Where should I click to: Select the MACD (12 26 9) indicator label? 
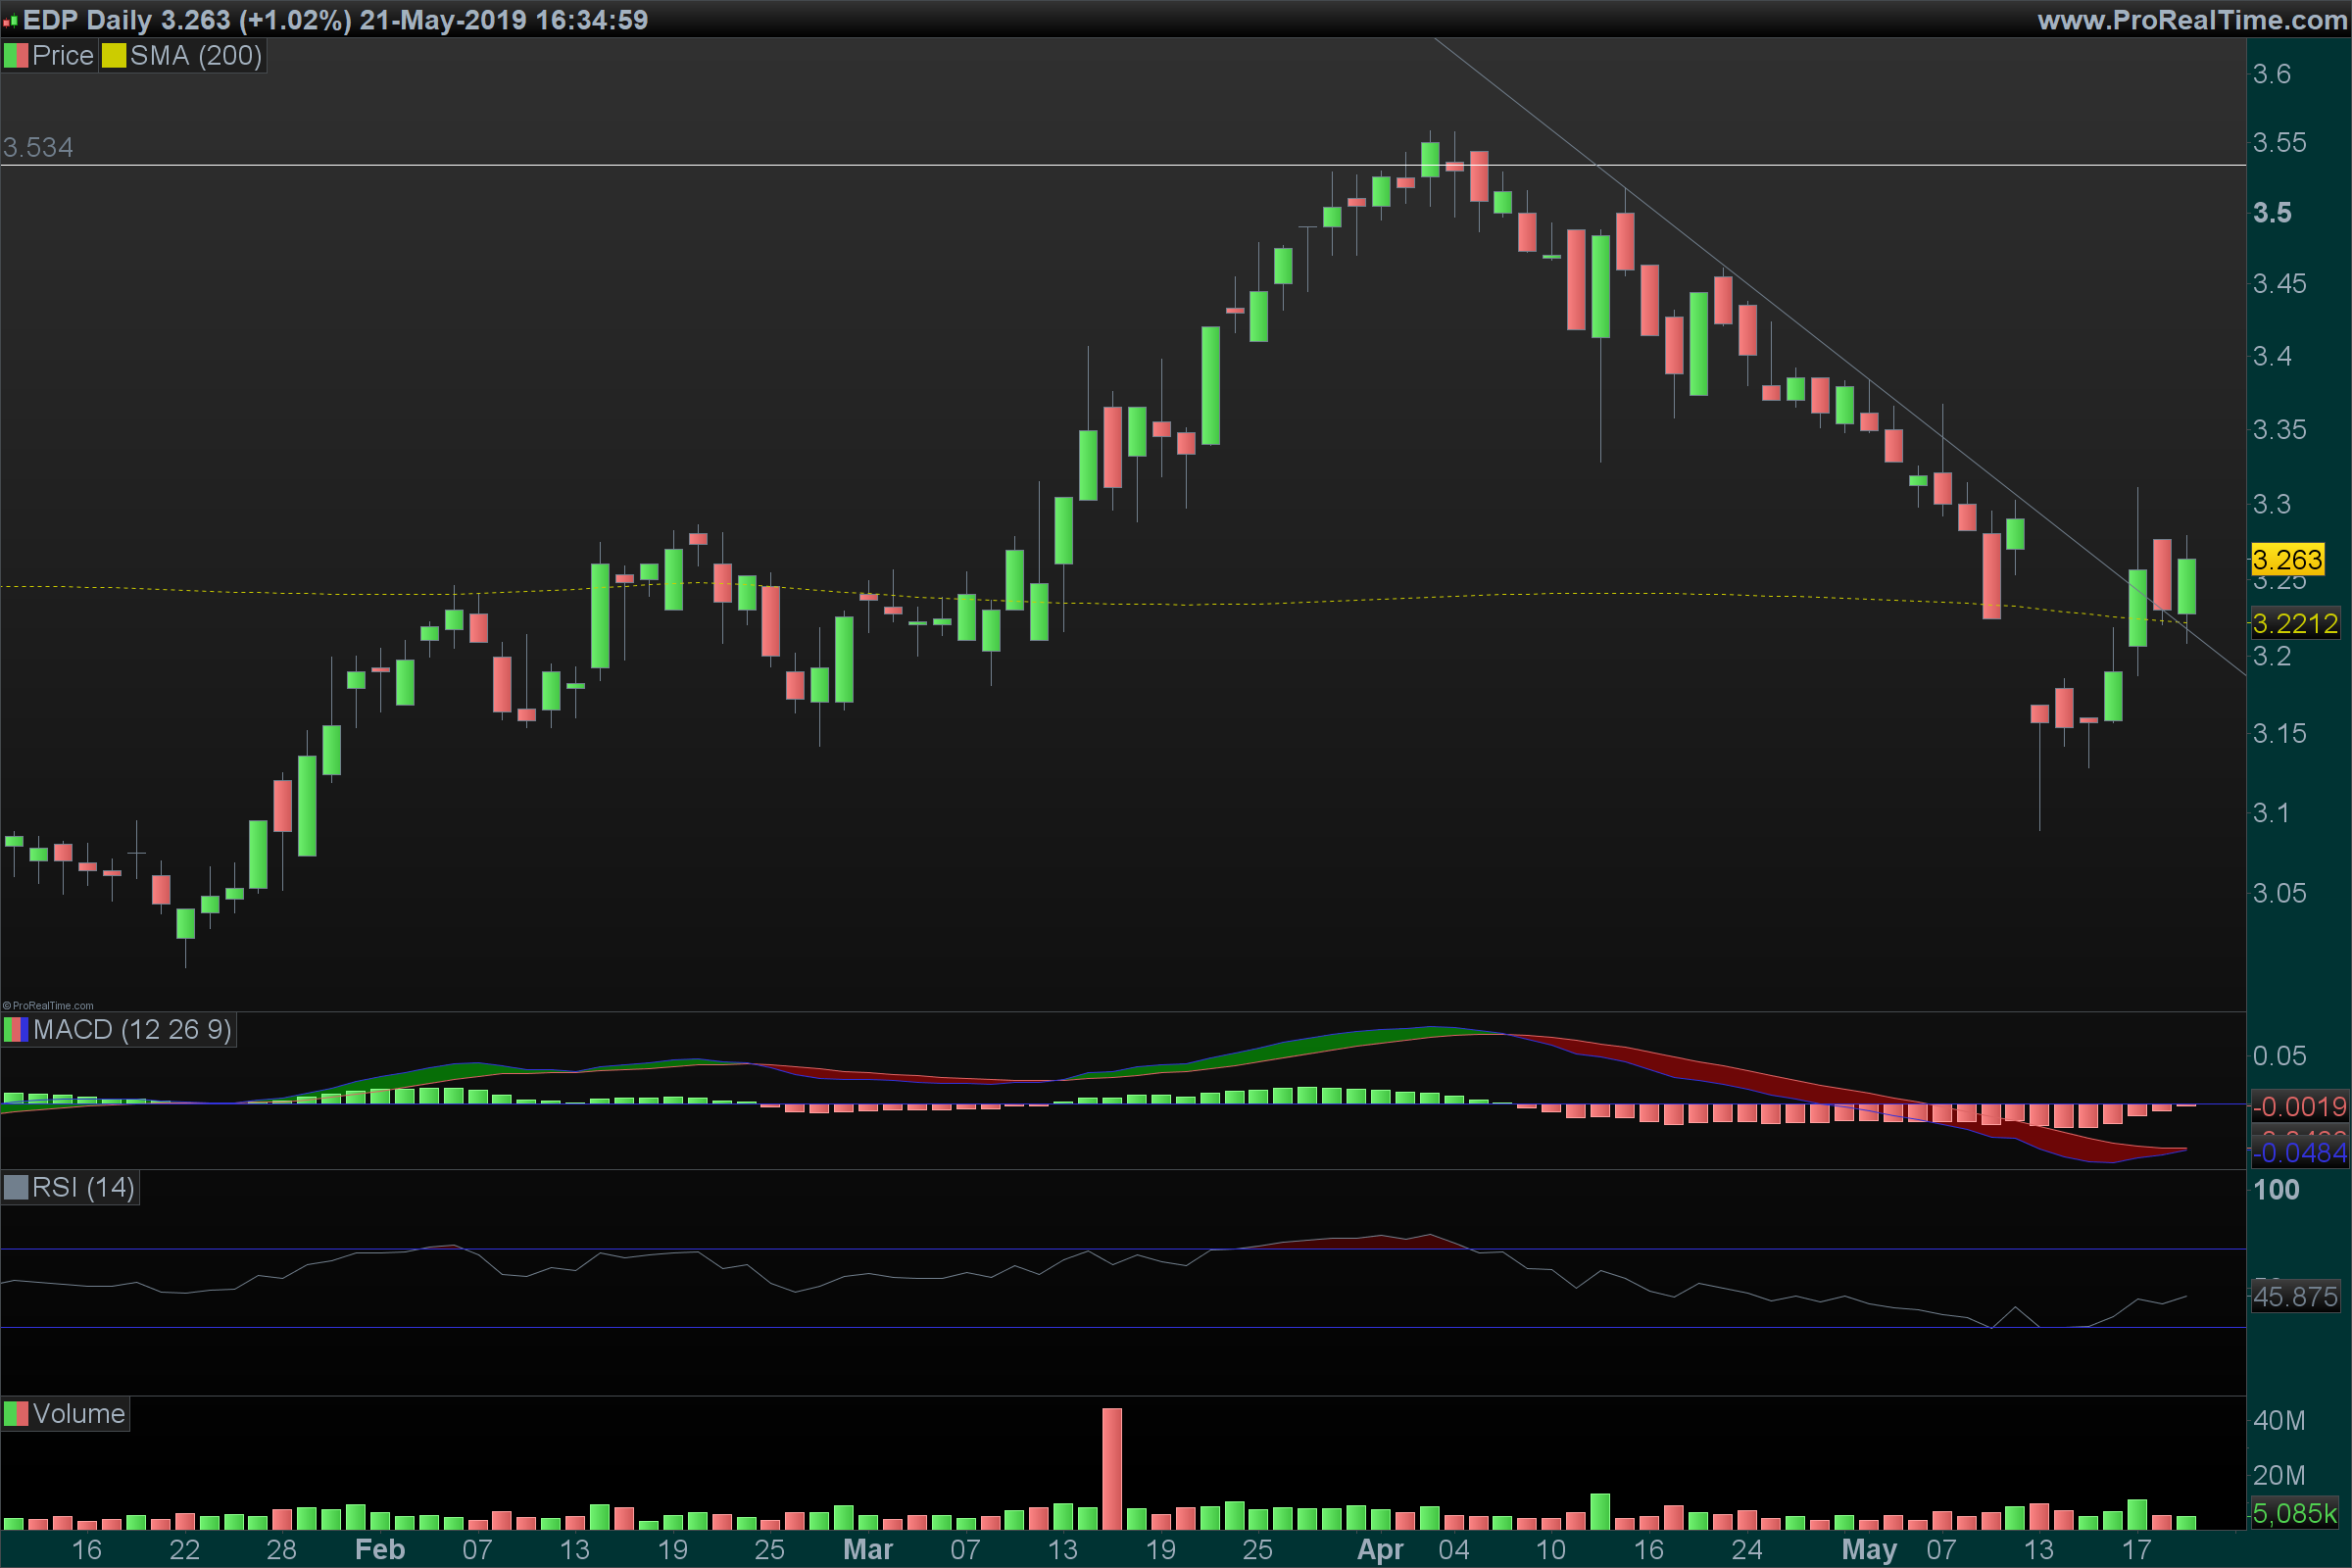click(132, 1030)
